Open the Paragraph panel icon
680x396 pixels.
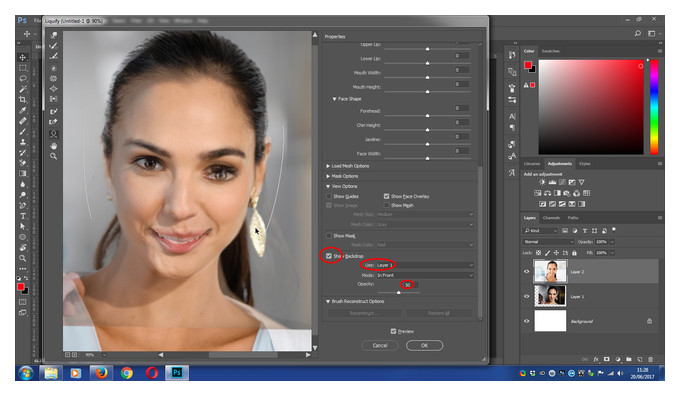coord(512,128)
